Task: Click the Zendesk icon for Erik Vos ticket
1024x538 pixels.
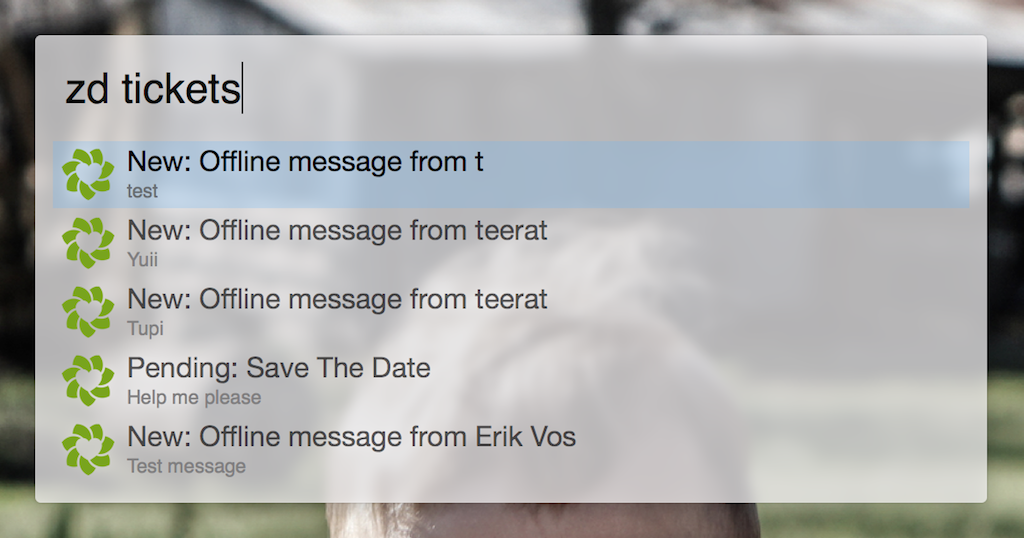Action: (x=88, y=450)
